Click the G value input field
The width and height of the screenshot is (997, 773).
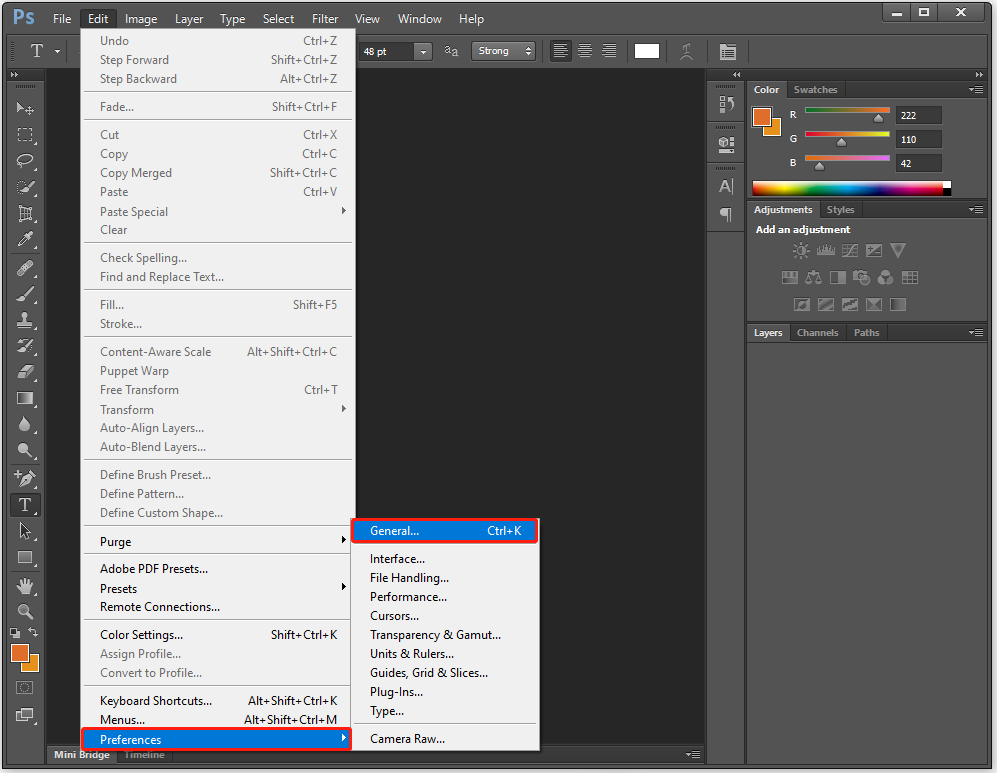919,139
